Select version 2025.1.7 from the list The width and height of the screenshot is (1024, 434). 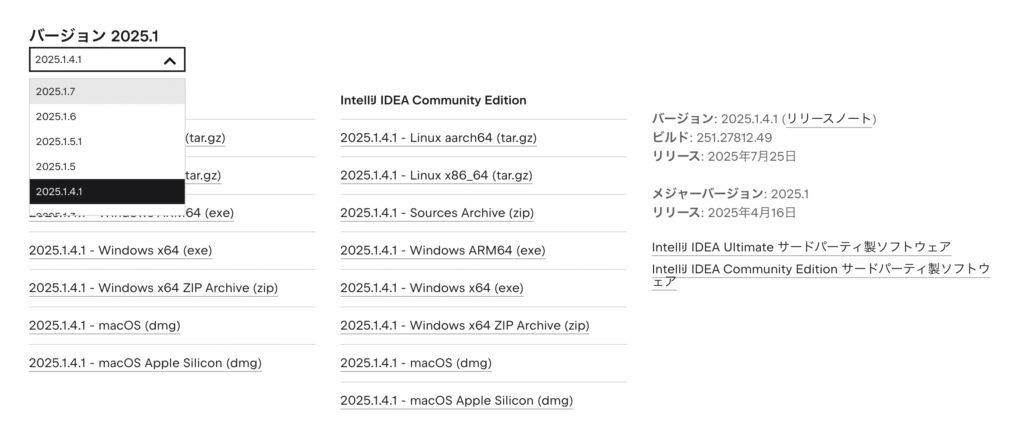click(106, 92)
